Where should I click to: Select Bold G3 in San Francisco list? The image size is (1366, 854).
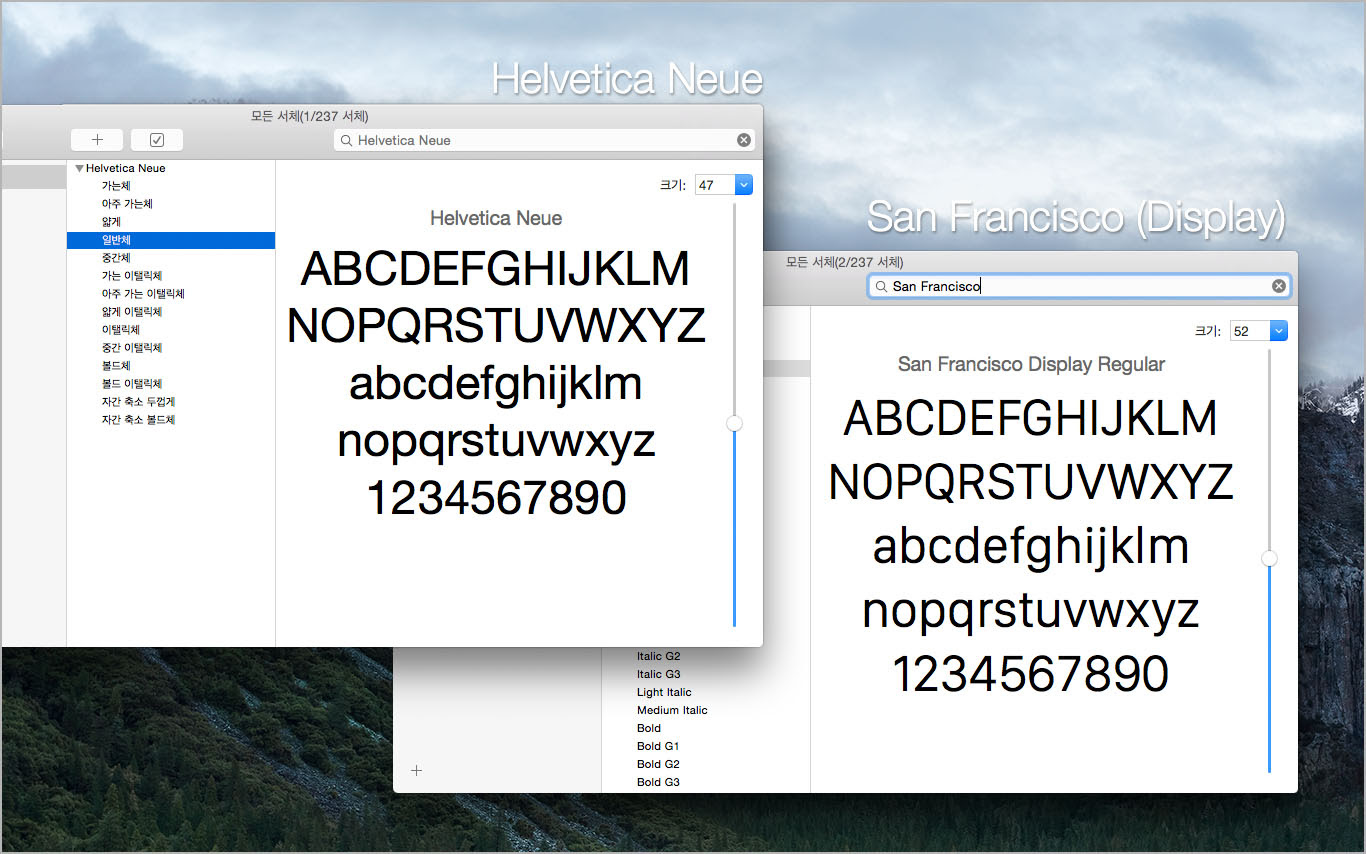[x=658, y=782]
